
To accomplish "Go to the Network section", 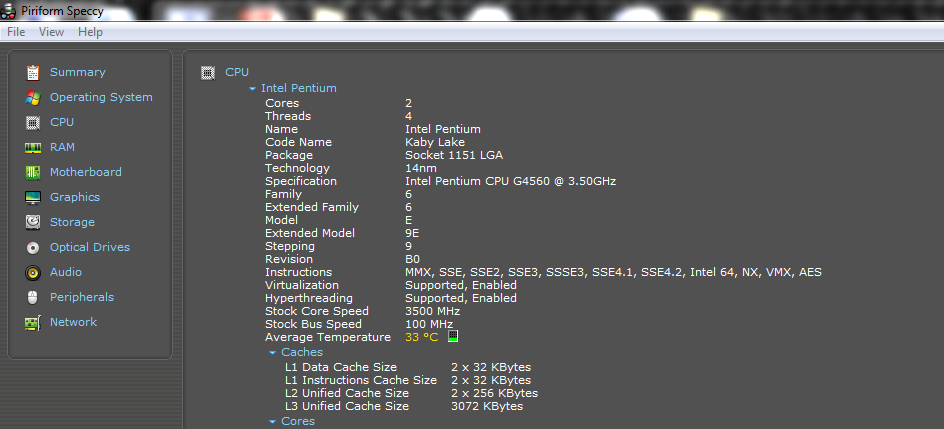I will point(73,323).
